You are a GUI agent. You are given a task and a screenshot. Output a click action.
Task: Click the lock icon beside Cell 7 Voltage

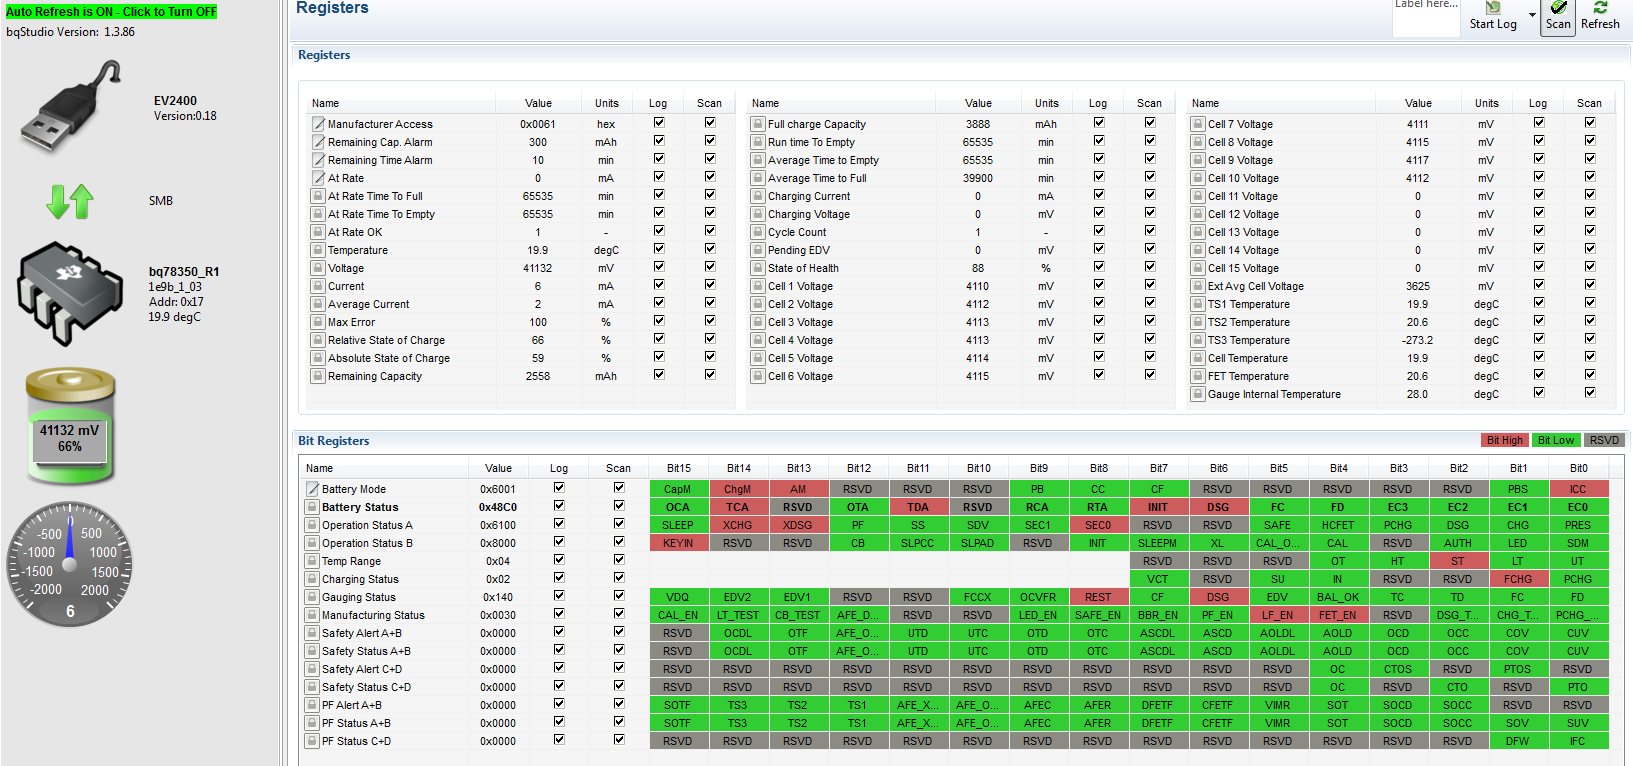click(x=1198, y=124)
